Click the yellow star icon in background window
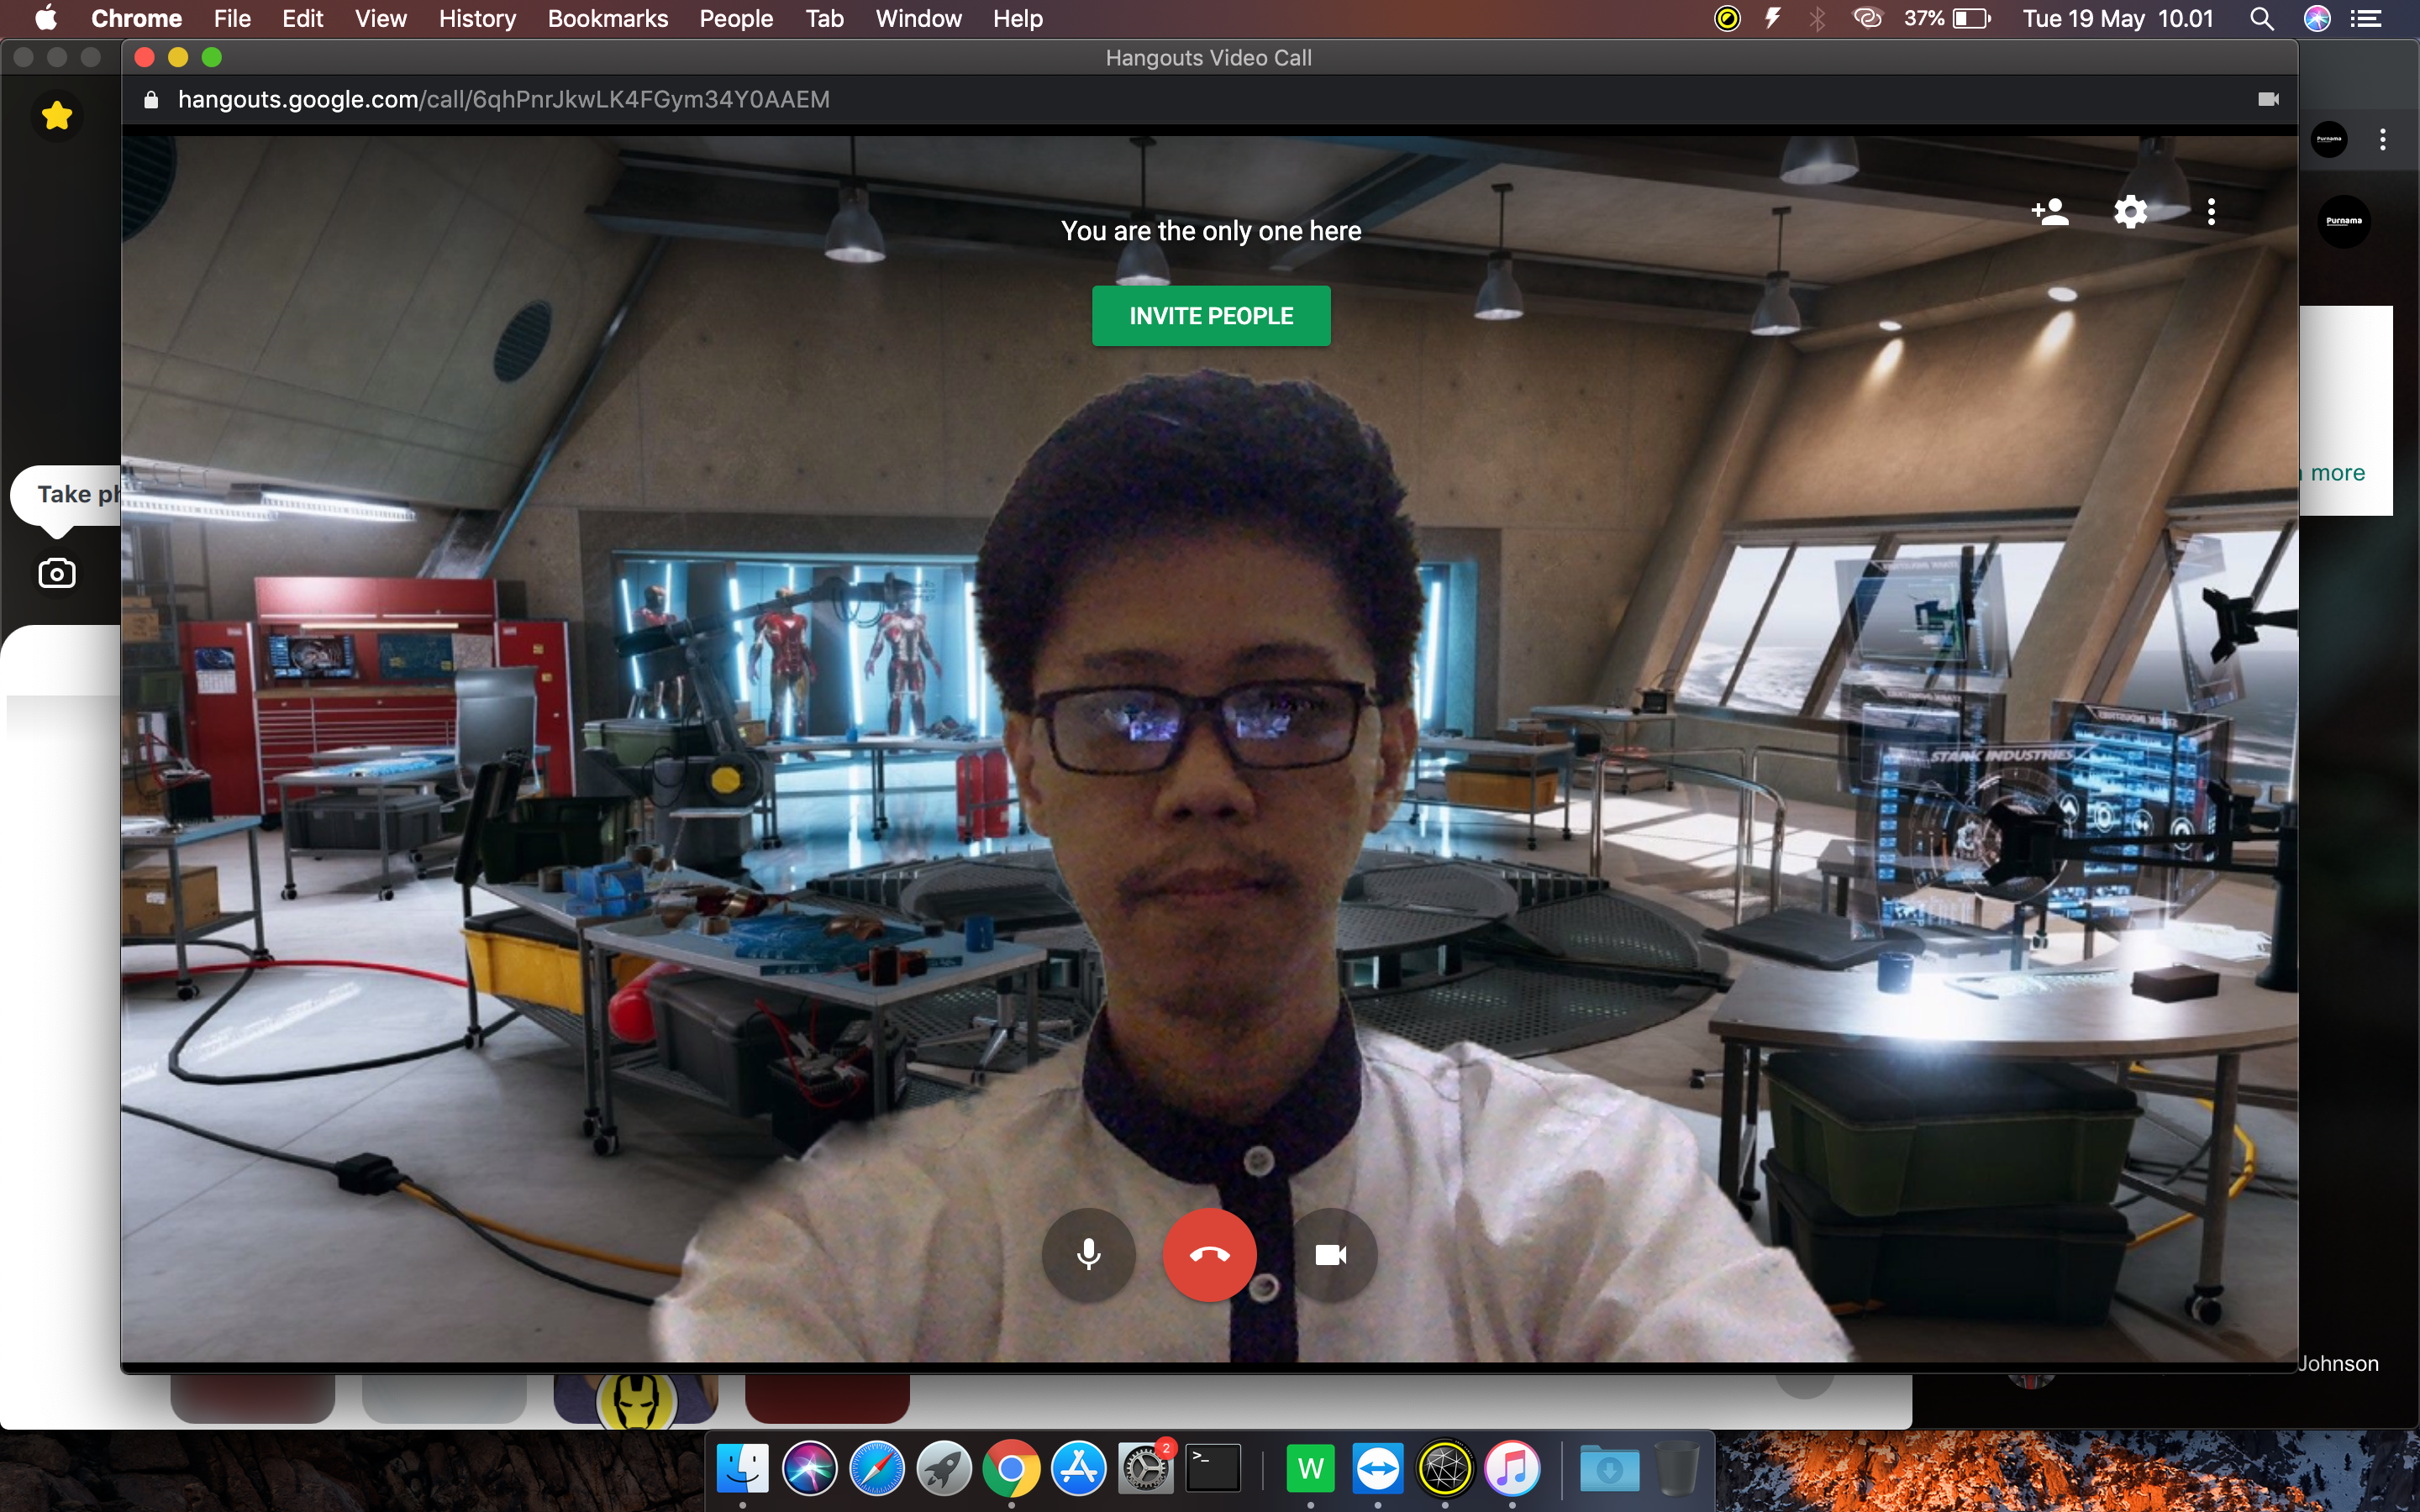2420x1512 pixels. pos(57,116)
